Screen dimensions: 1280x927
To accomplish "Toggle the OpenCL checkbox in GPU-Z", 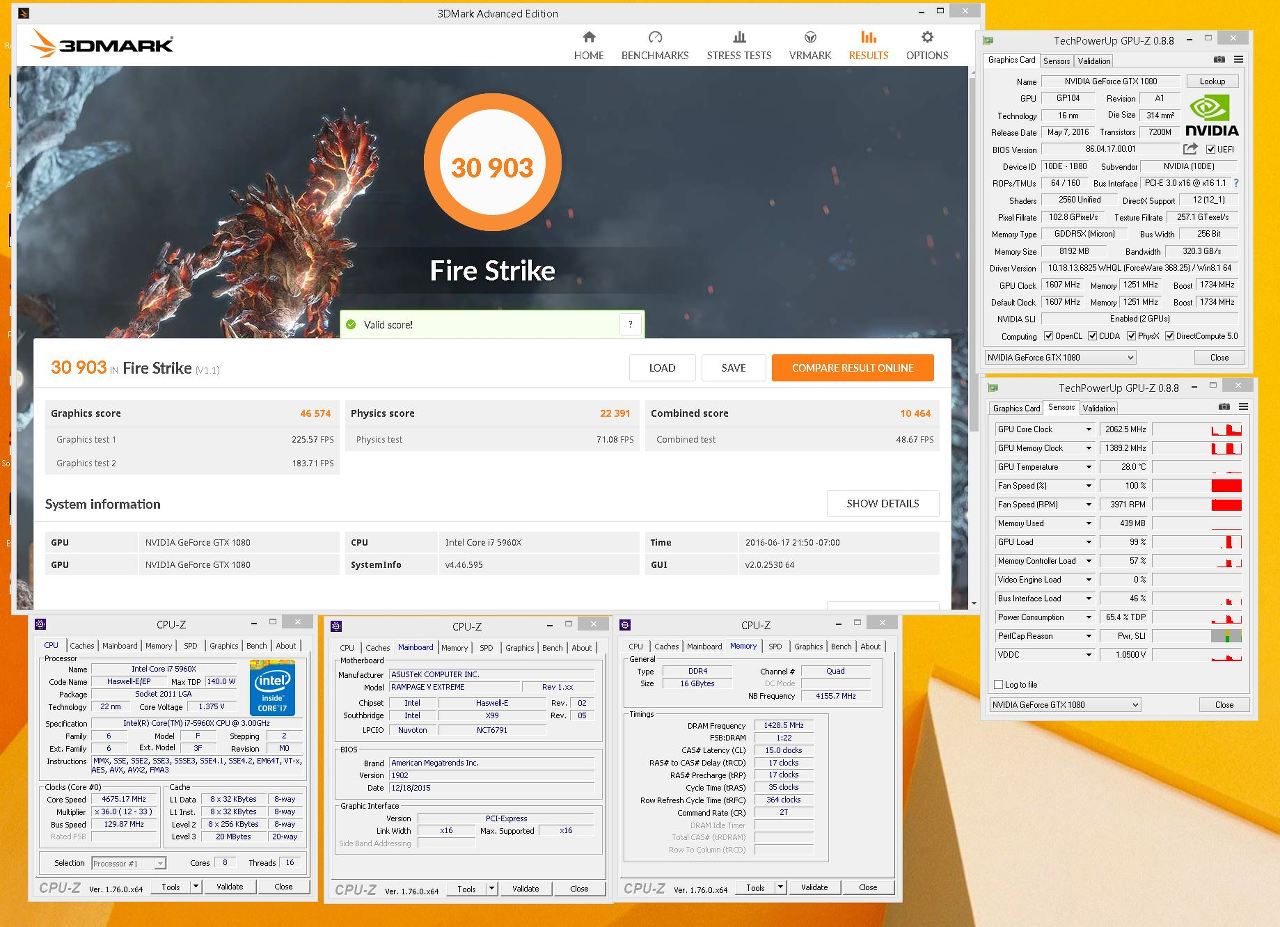I will click(x=1049, y=336).
